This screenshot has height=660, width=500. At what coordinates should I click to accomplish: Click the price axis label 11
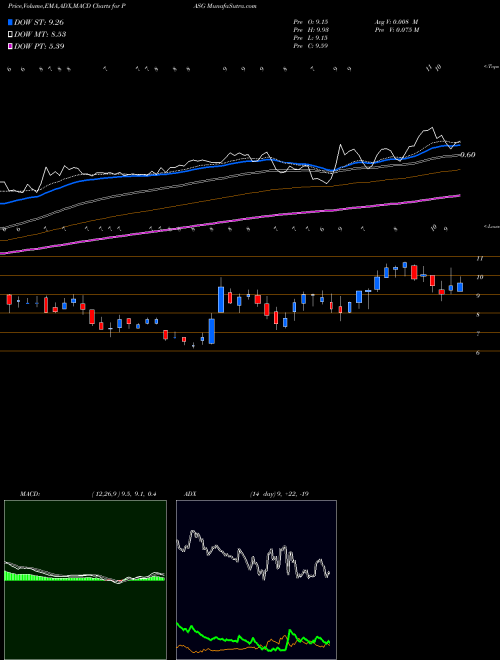coord(479,259)
